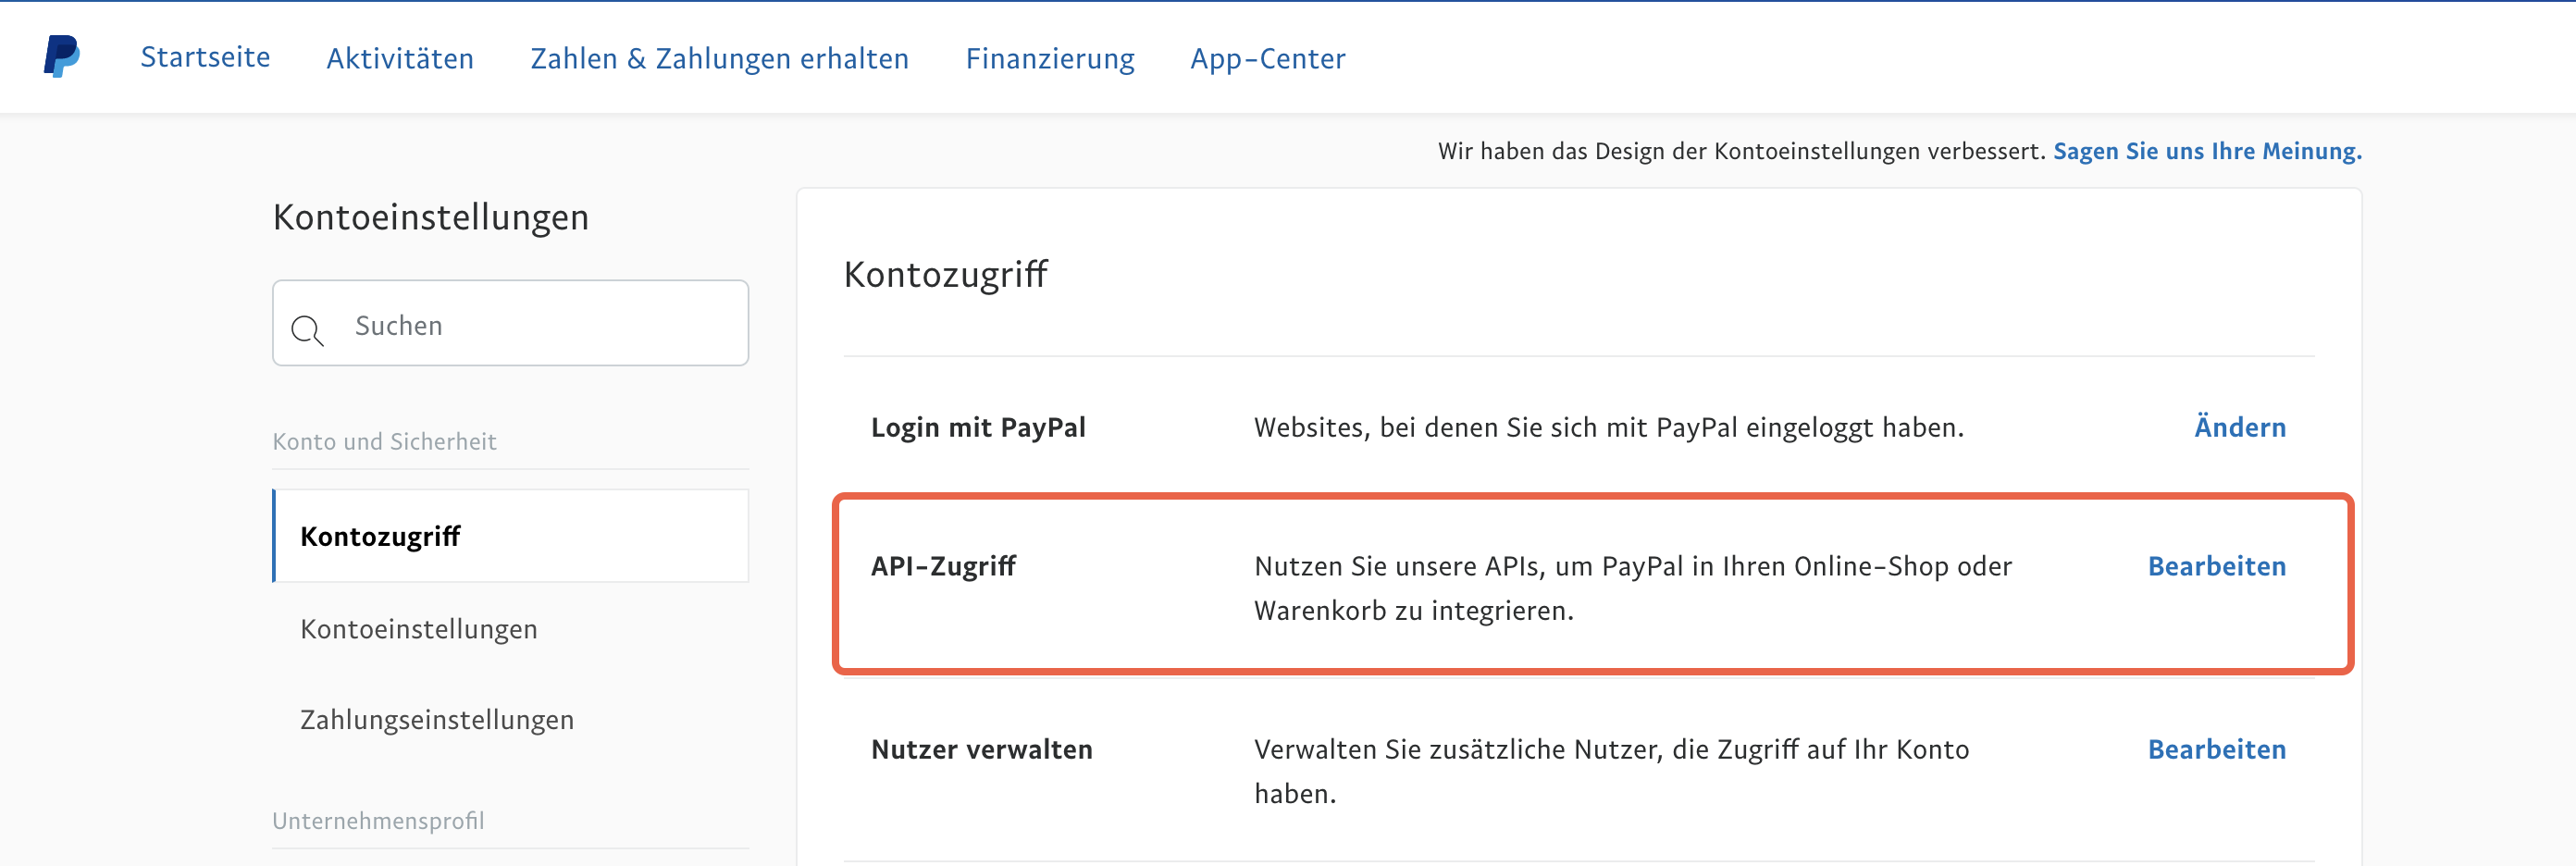The image size is (2576, 866).
Task: Click the API-Zugriff row title
Action: pyautogui.click(x=943, y=565)
